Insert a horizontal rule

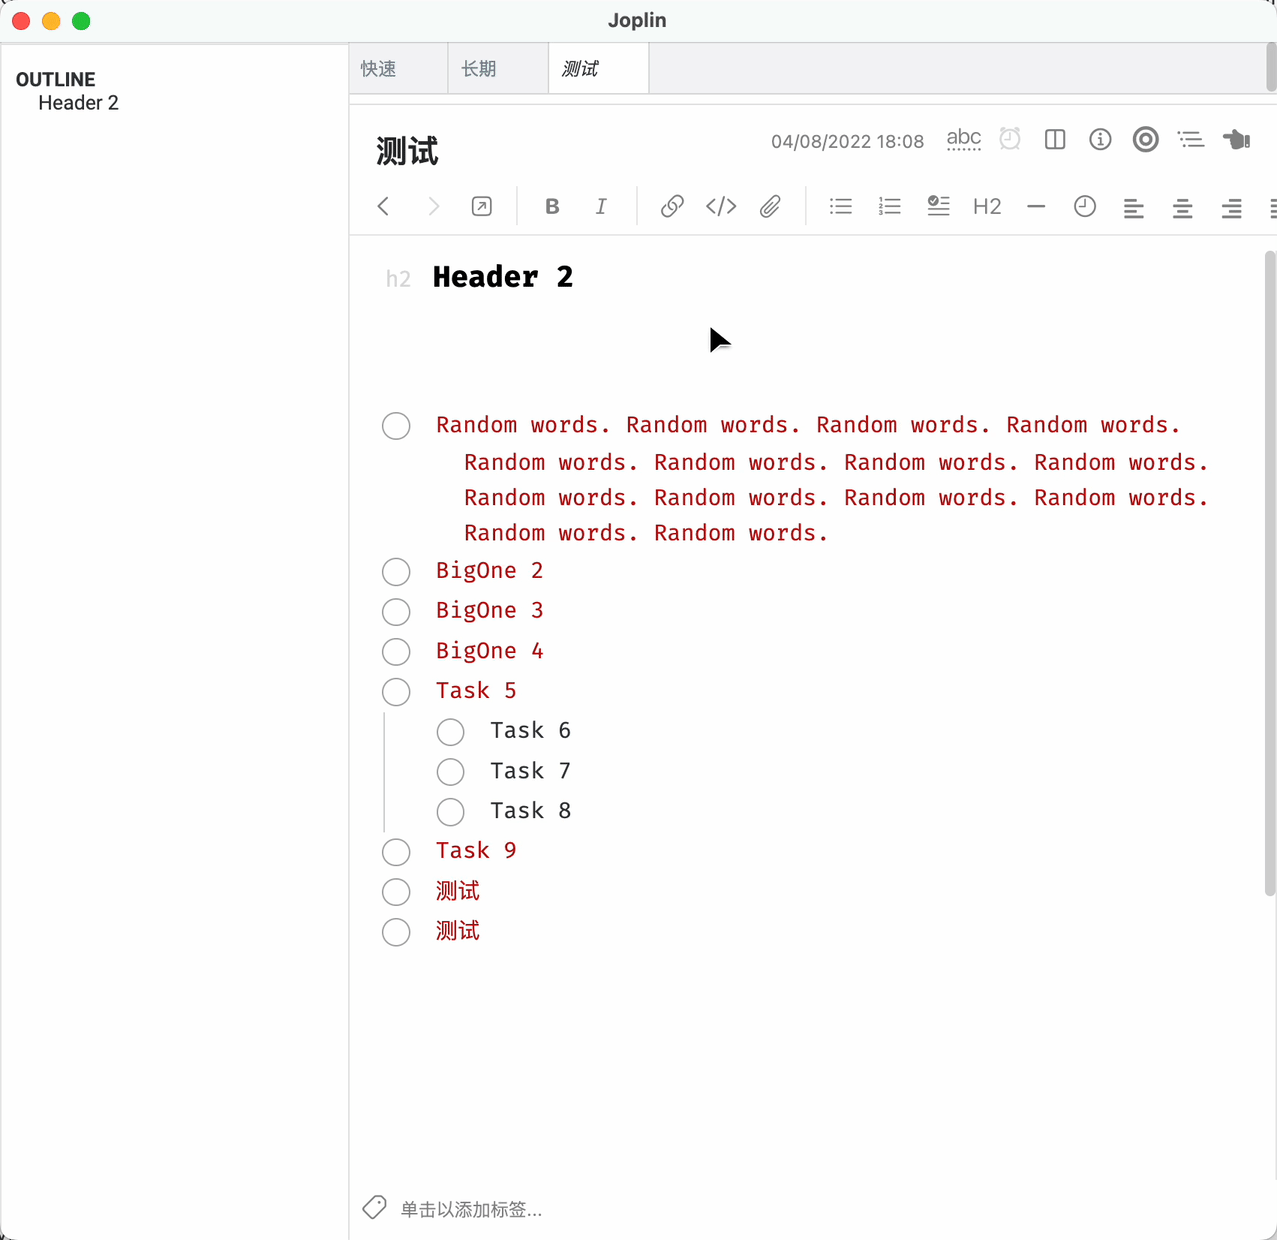click(x=1036, y=206)
